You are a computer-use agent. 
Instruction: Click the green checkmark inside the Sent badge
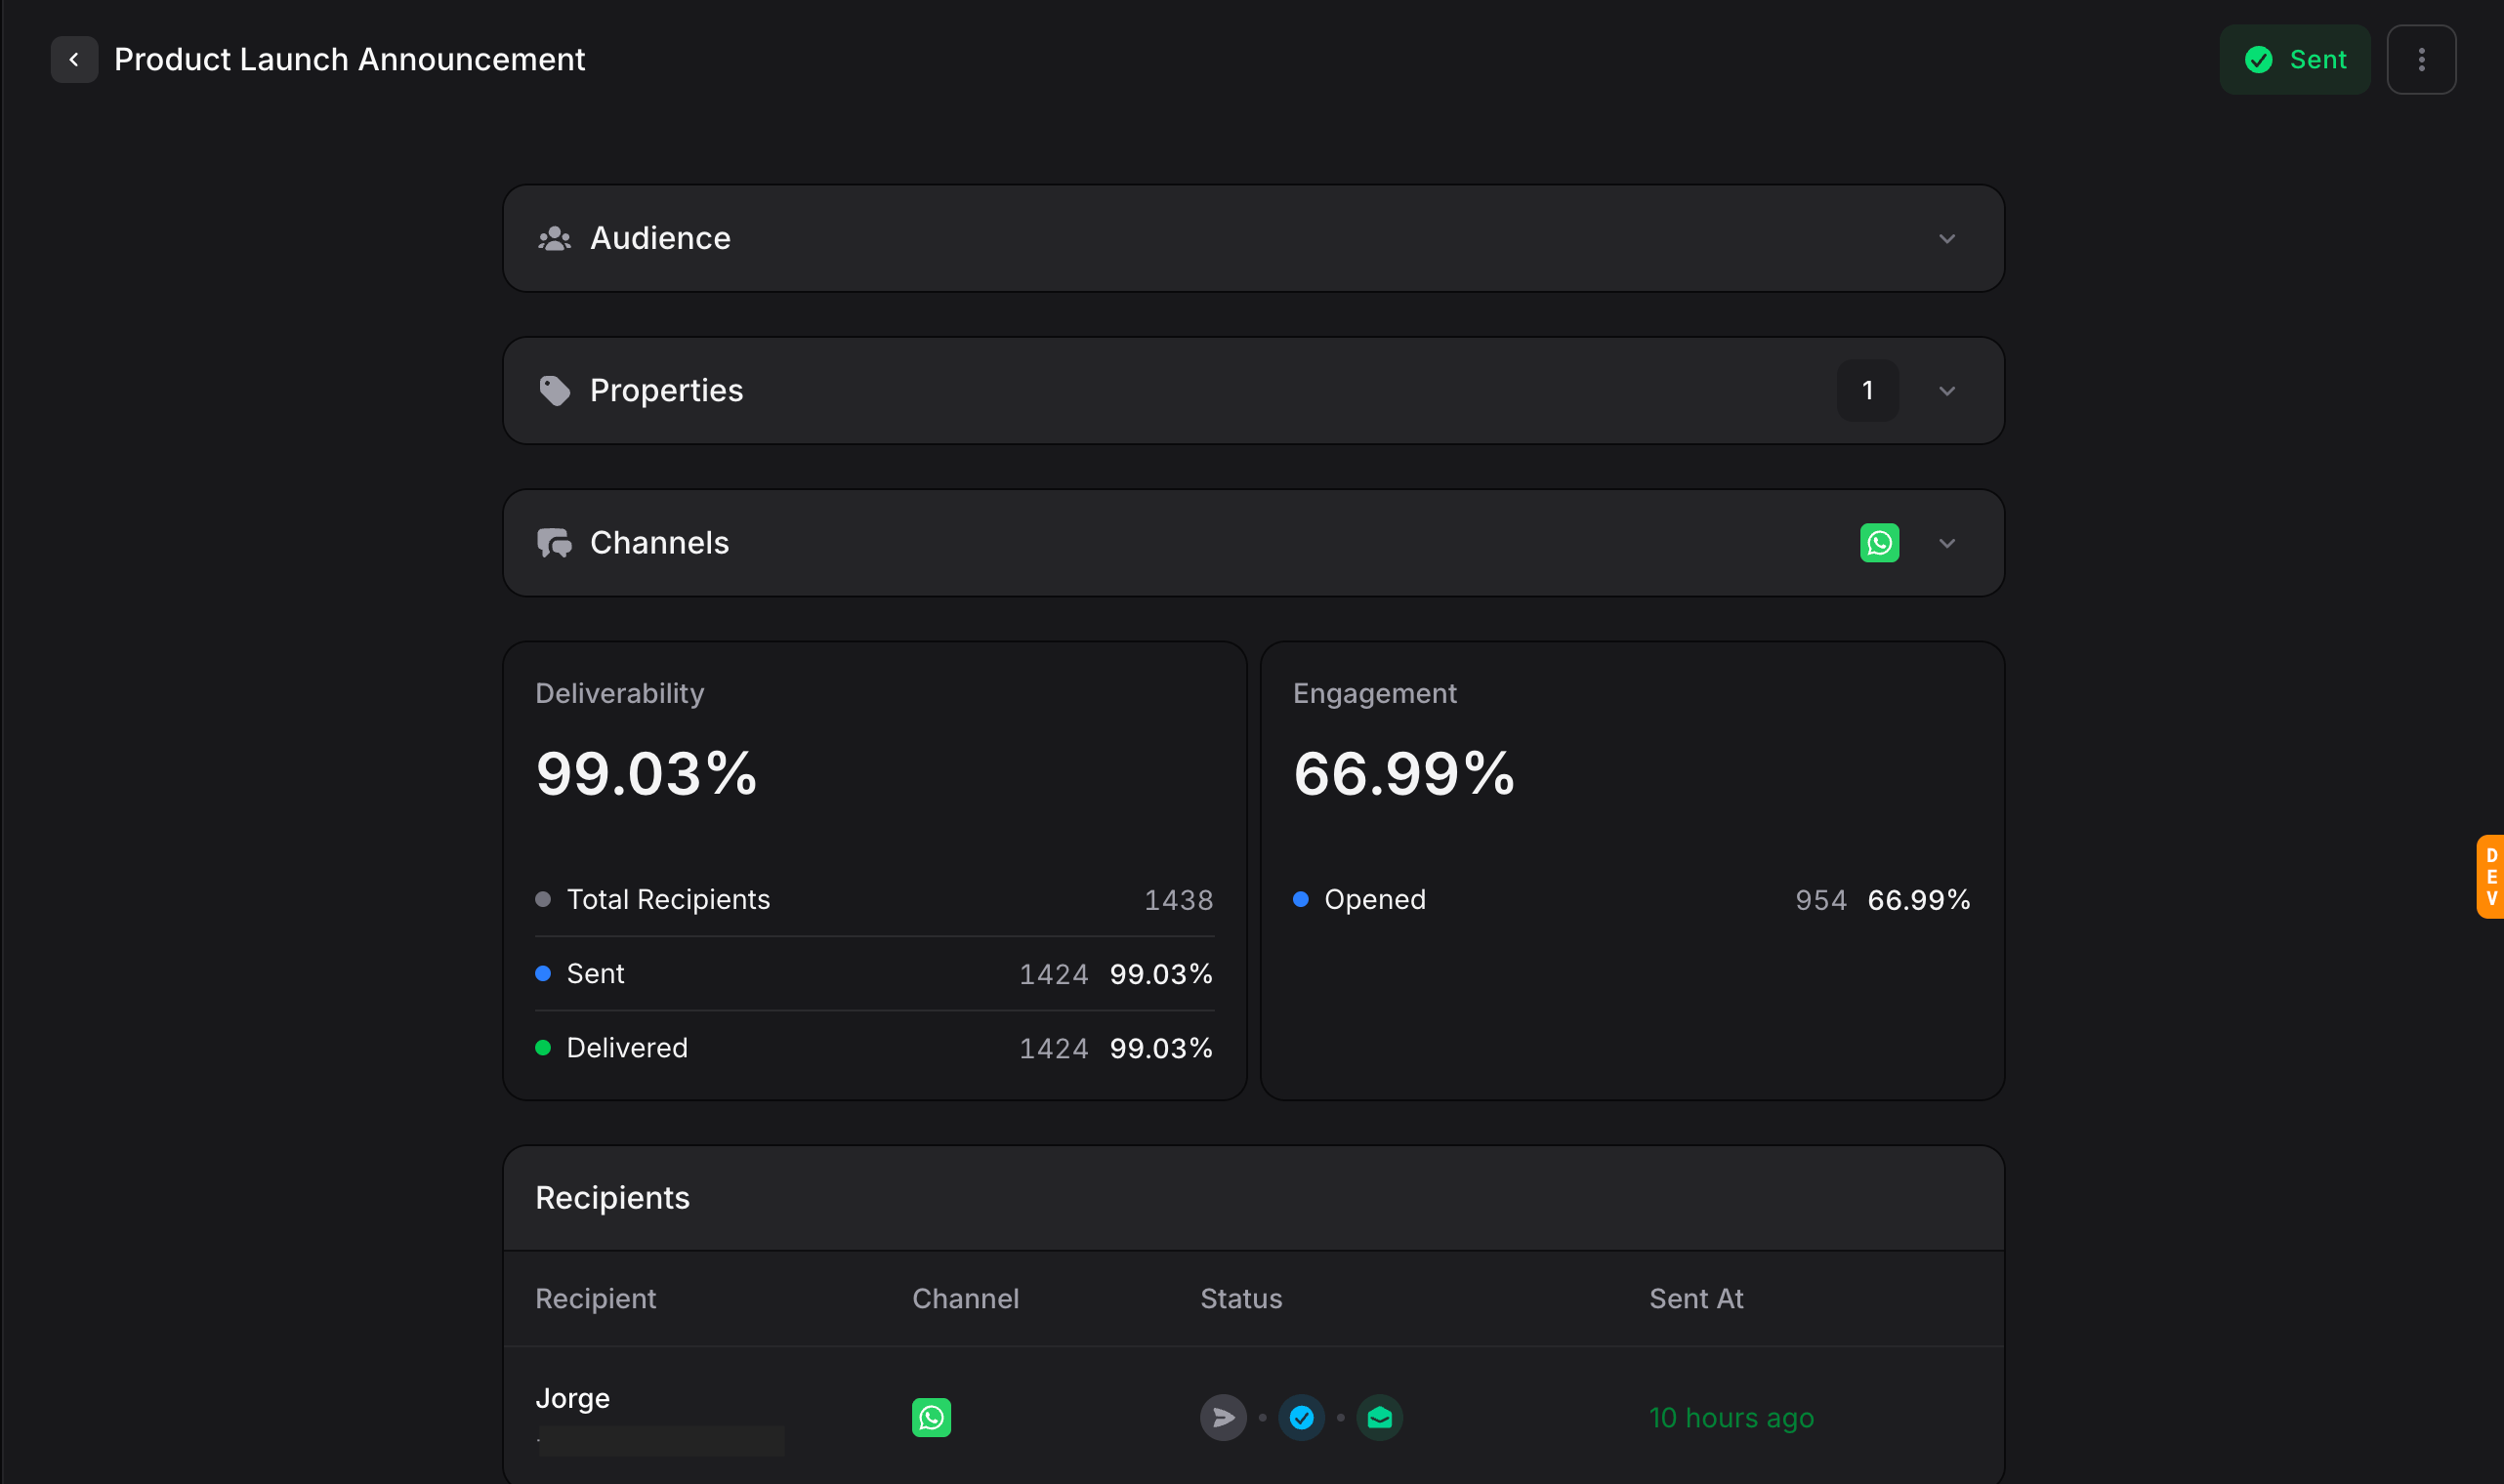click(2258, 59)
